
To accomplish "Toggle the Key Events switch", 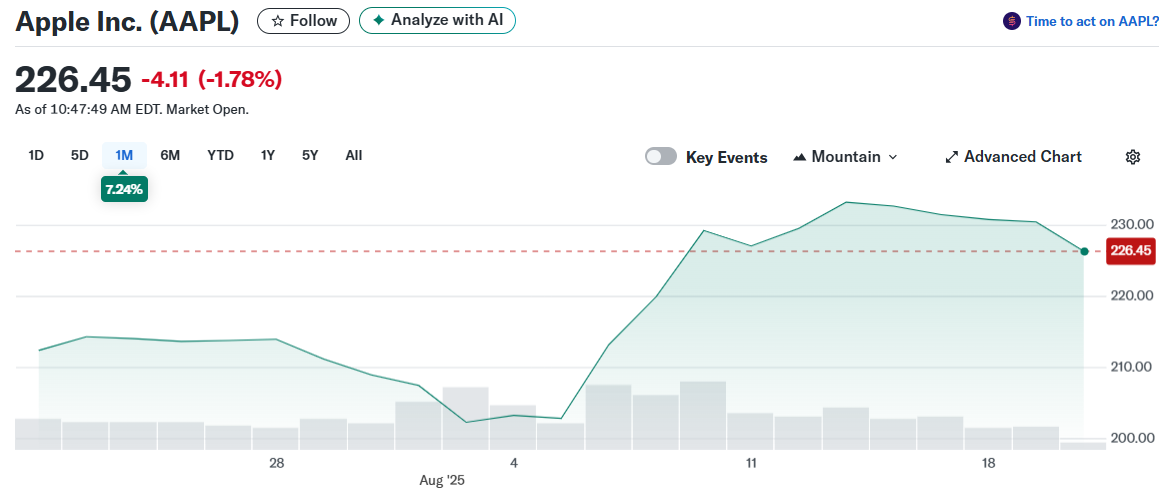I will (661, 156).
